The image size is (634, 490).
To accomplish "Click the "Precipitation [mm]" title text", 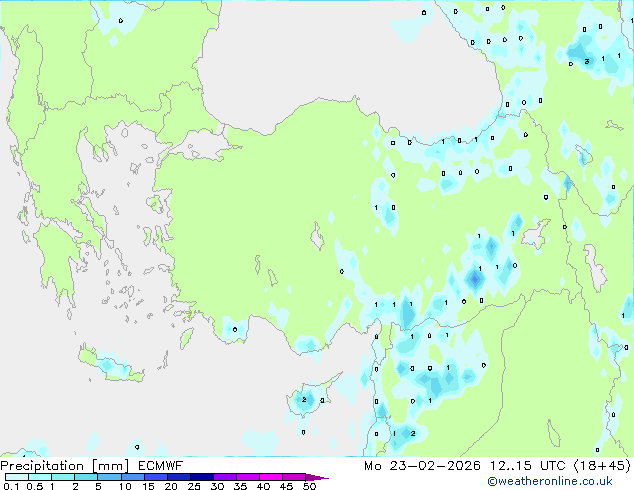I will tap(65, 466).
